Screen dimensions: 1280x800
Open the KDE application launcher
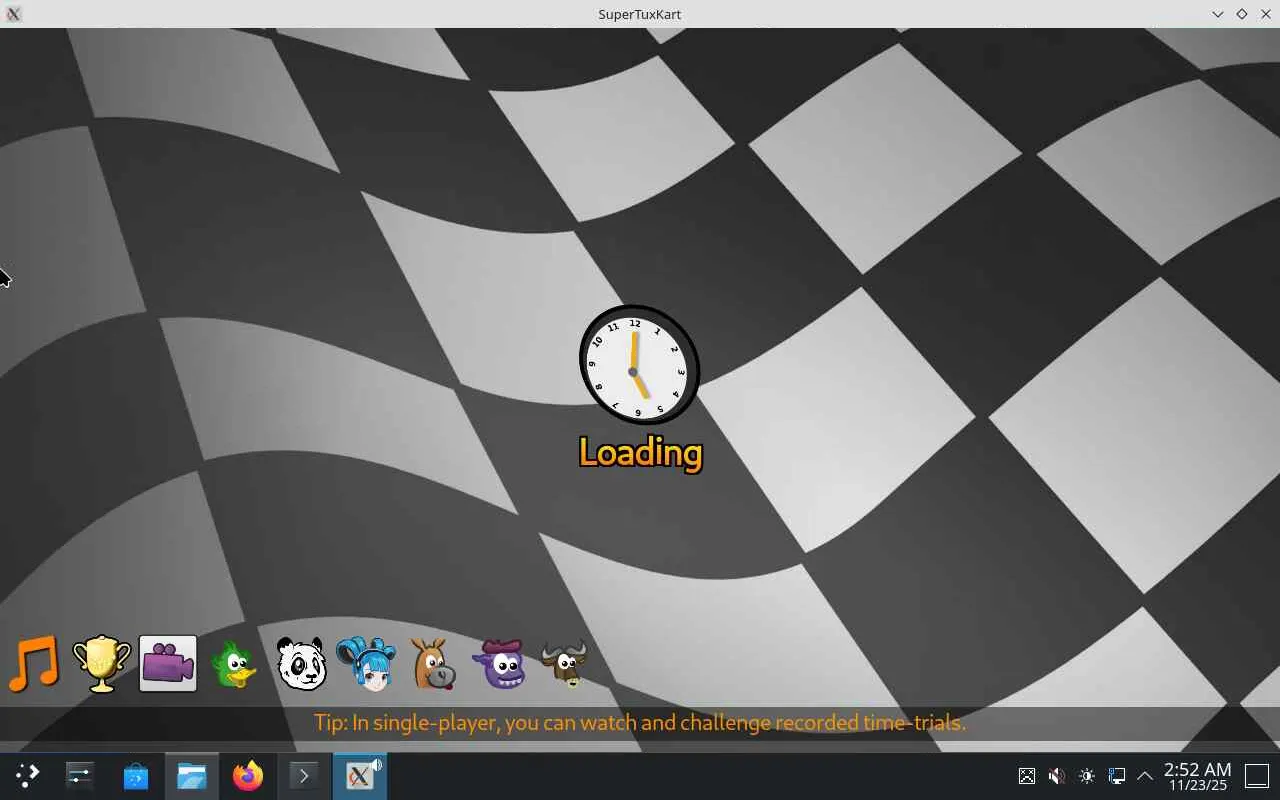point(27,775)
